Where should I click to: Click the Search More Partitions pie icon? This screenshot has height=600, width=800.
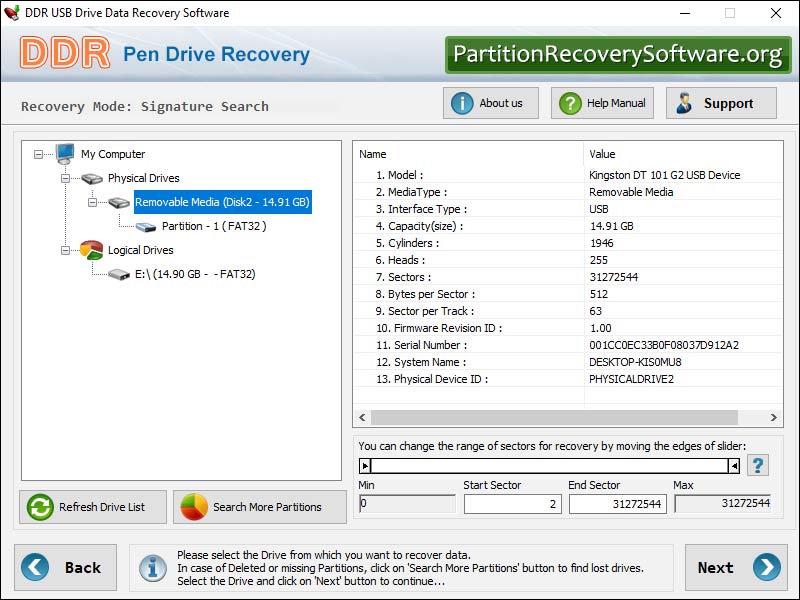click(x=193, y=507)
